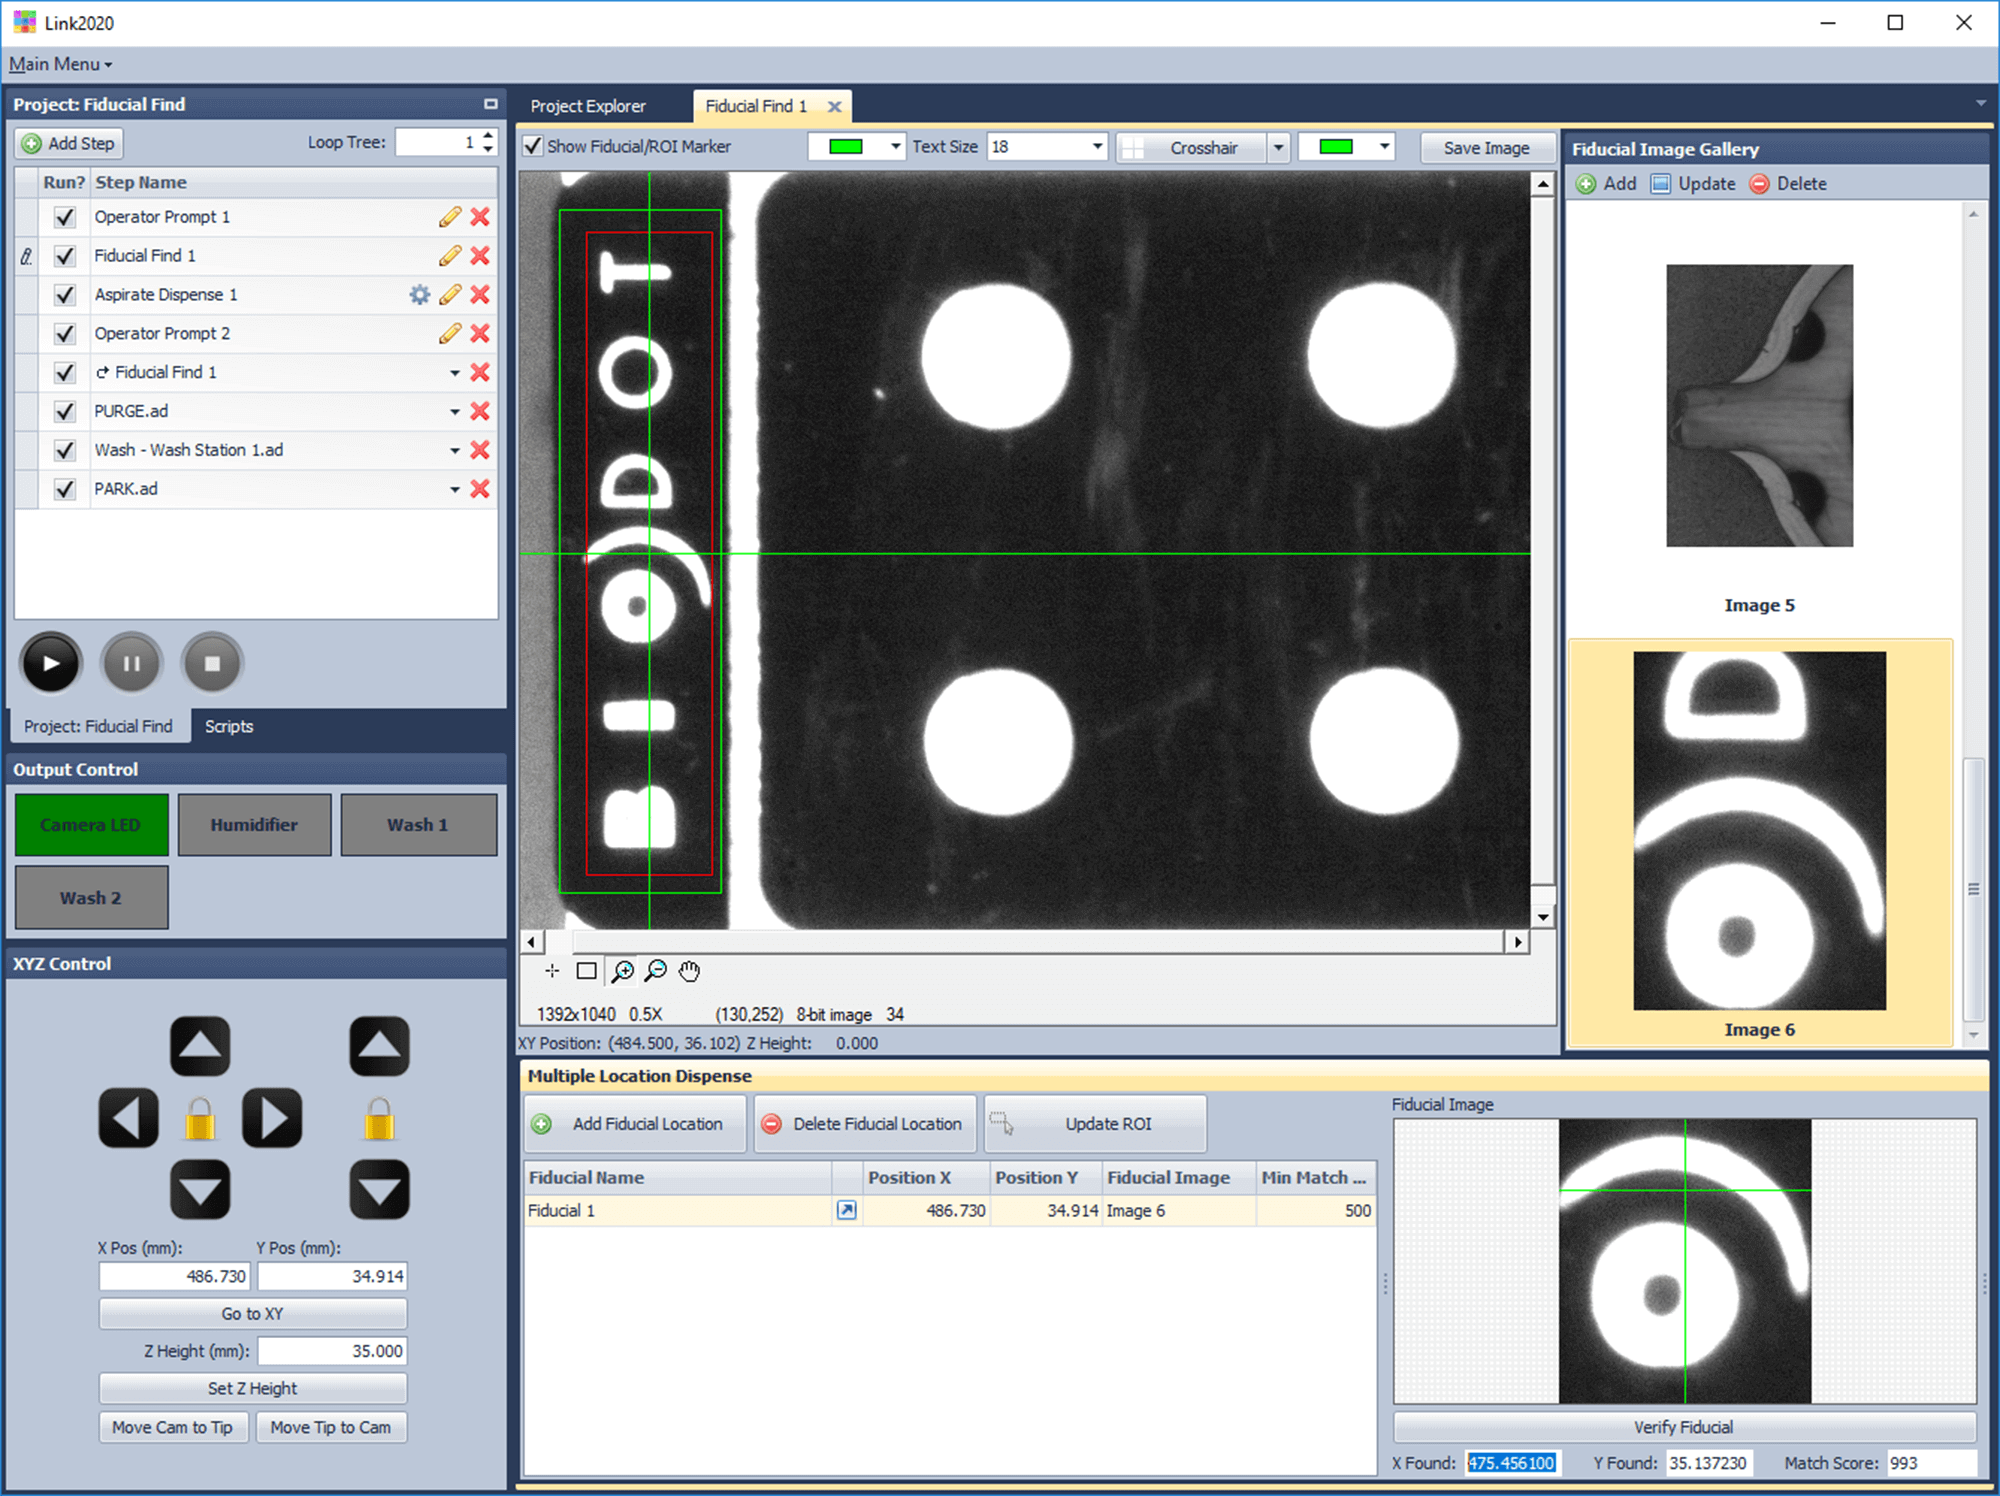The height and width of the screenshot is (1496, 2000).
Task: Select the Image 5 thumbnail in the gallery
Action: coord(1758,406)
